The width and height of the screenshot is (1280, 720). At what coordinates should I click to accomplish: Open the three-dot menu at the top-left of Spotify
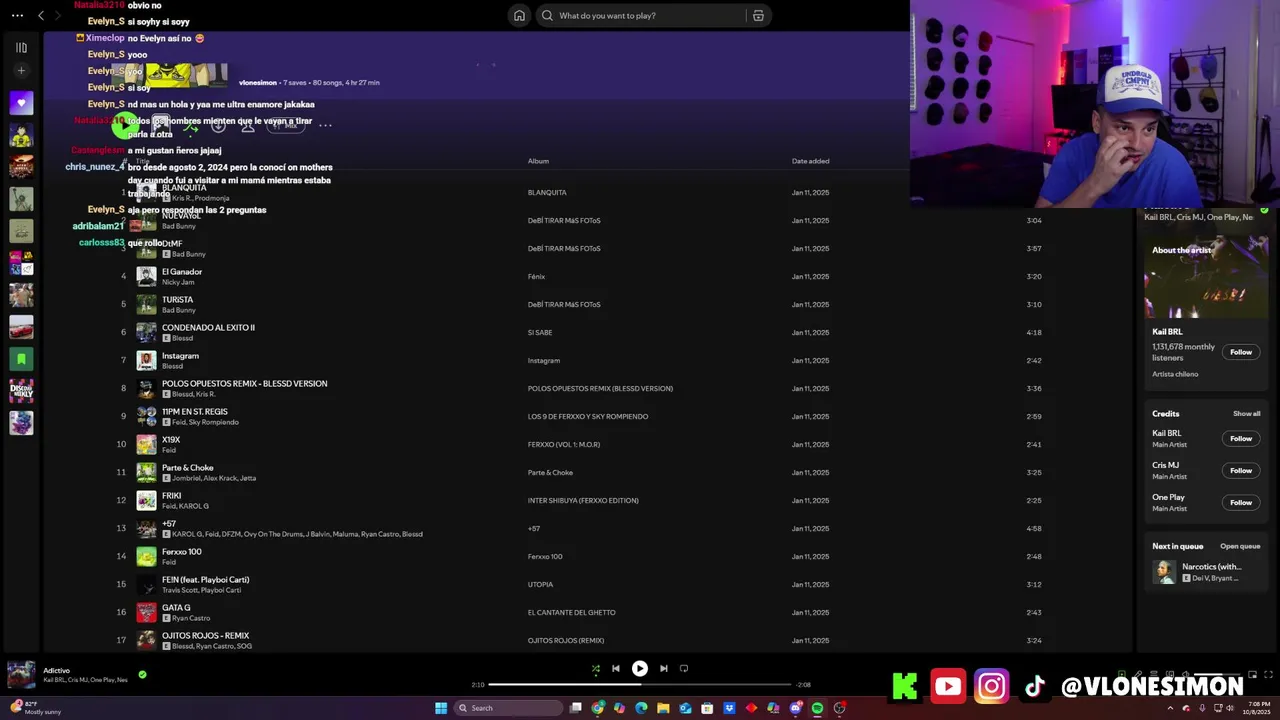[x=17, y=15]
